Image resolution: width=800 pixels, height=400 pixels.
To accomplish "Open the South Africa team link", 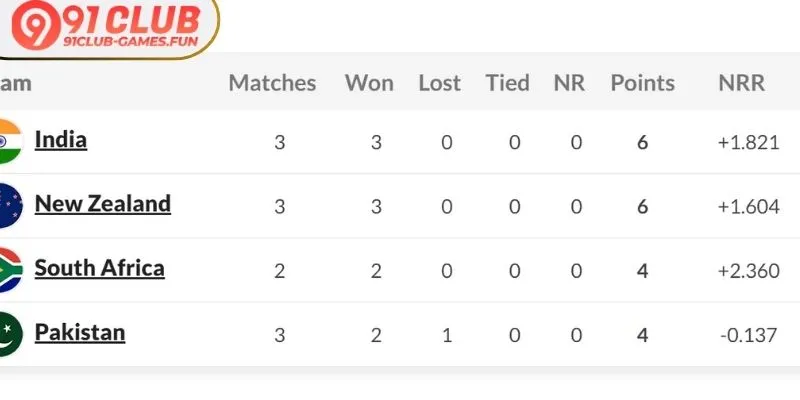I will [x=100, y=268].
